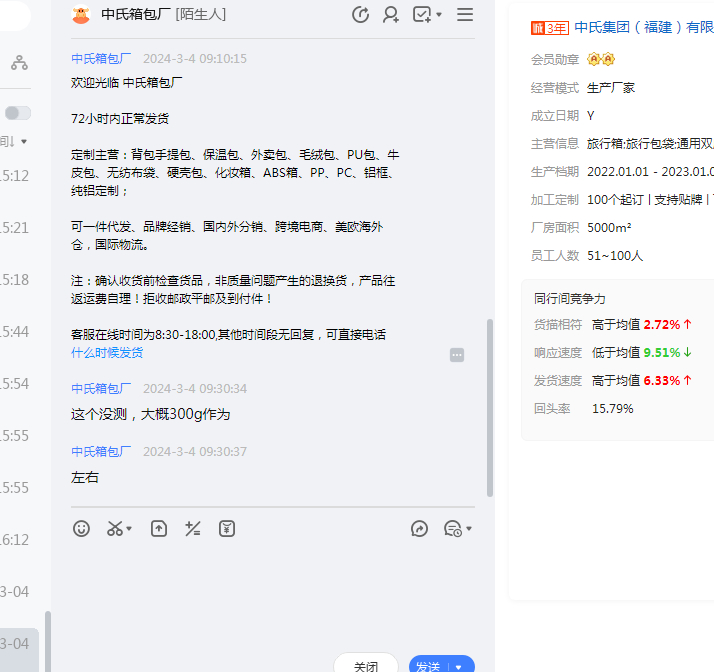714x672 pixels.
Task: Click the ellipsis more button on welcome message
Action: (457, 354)
